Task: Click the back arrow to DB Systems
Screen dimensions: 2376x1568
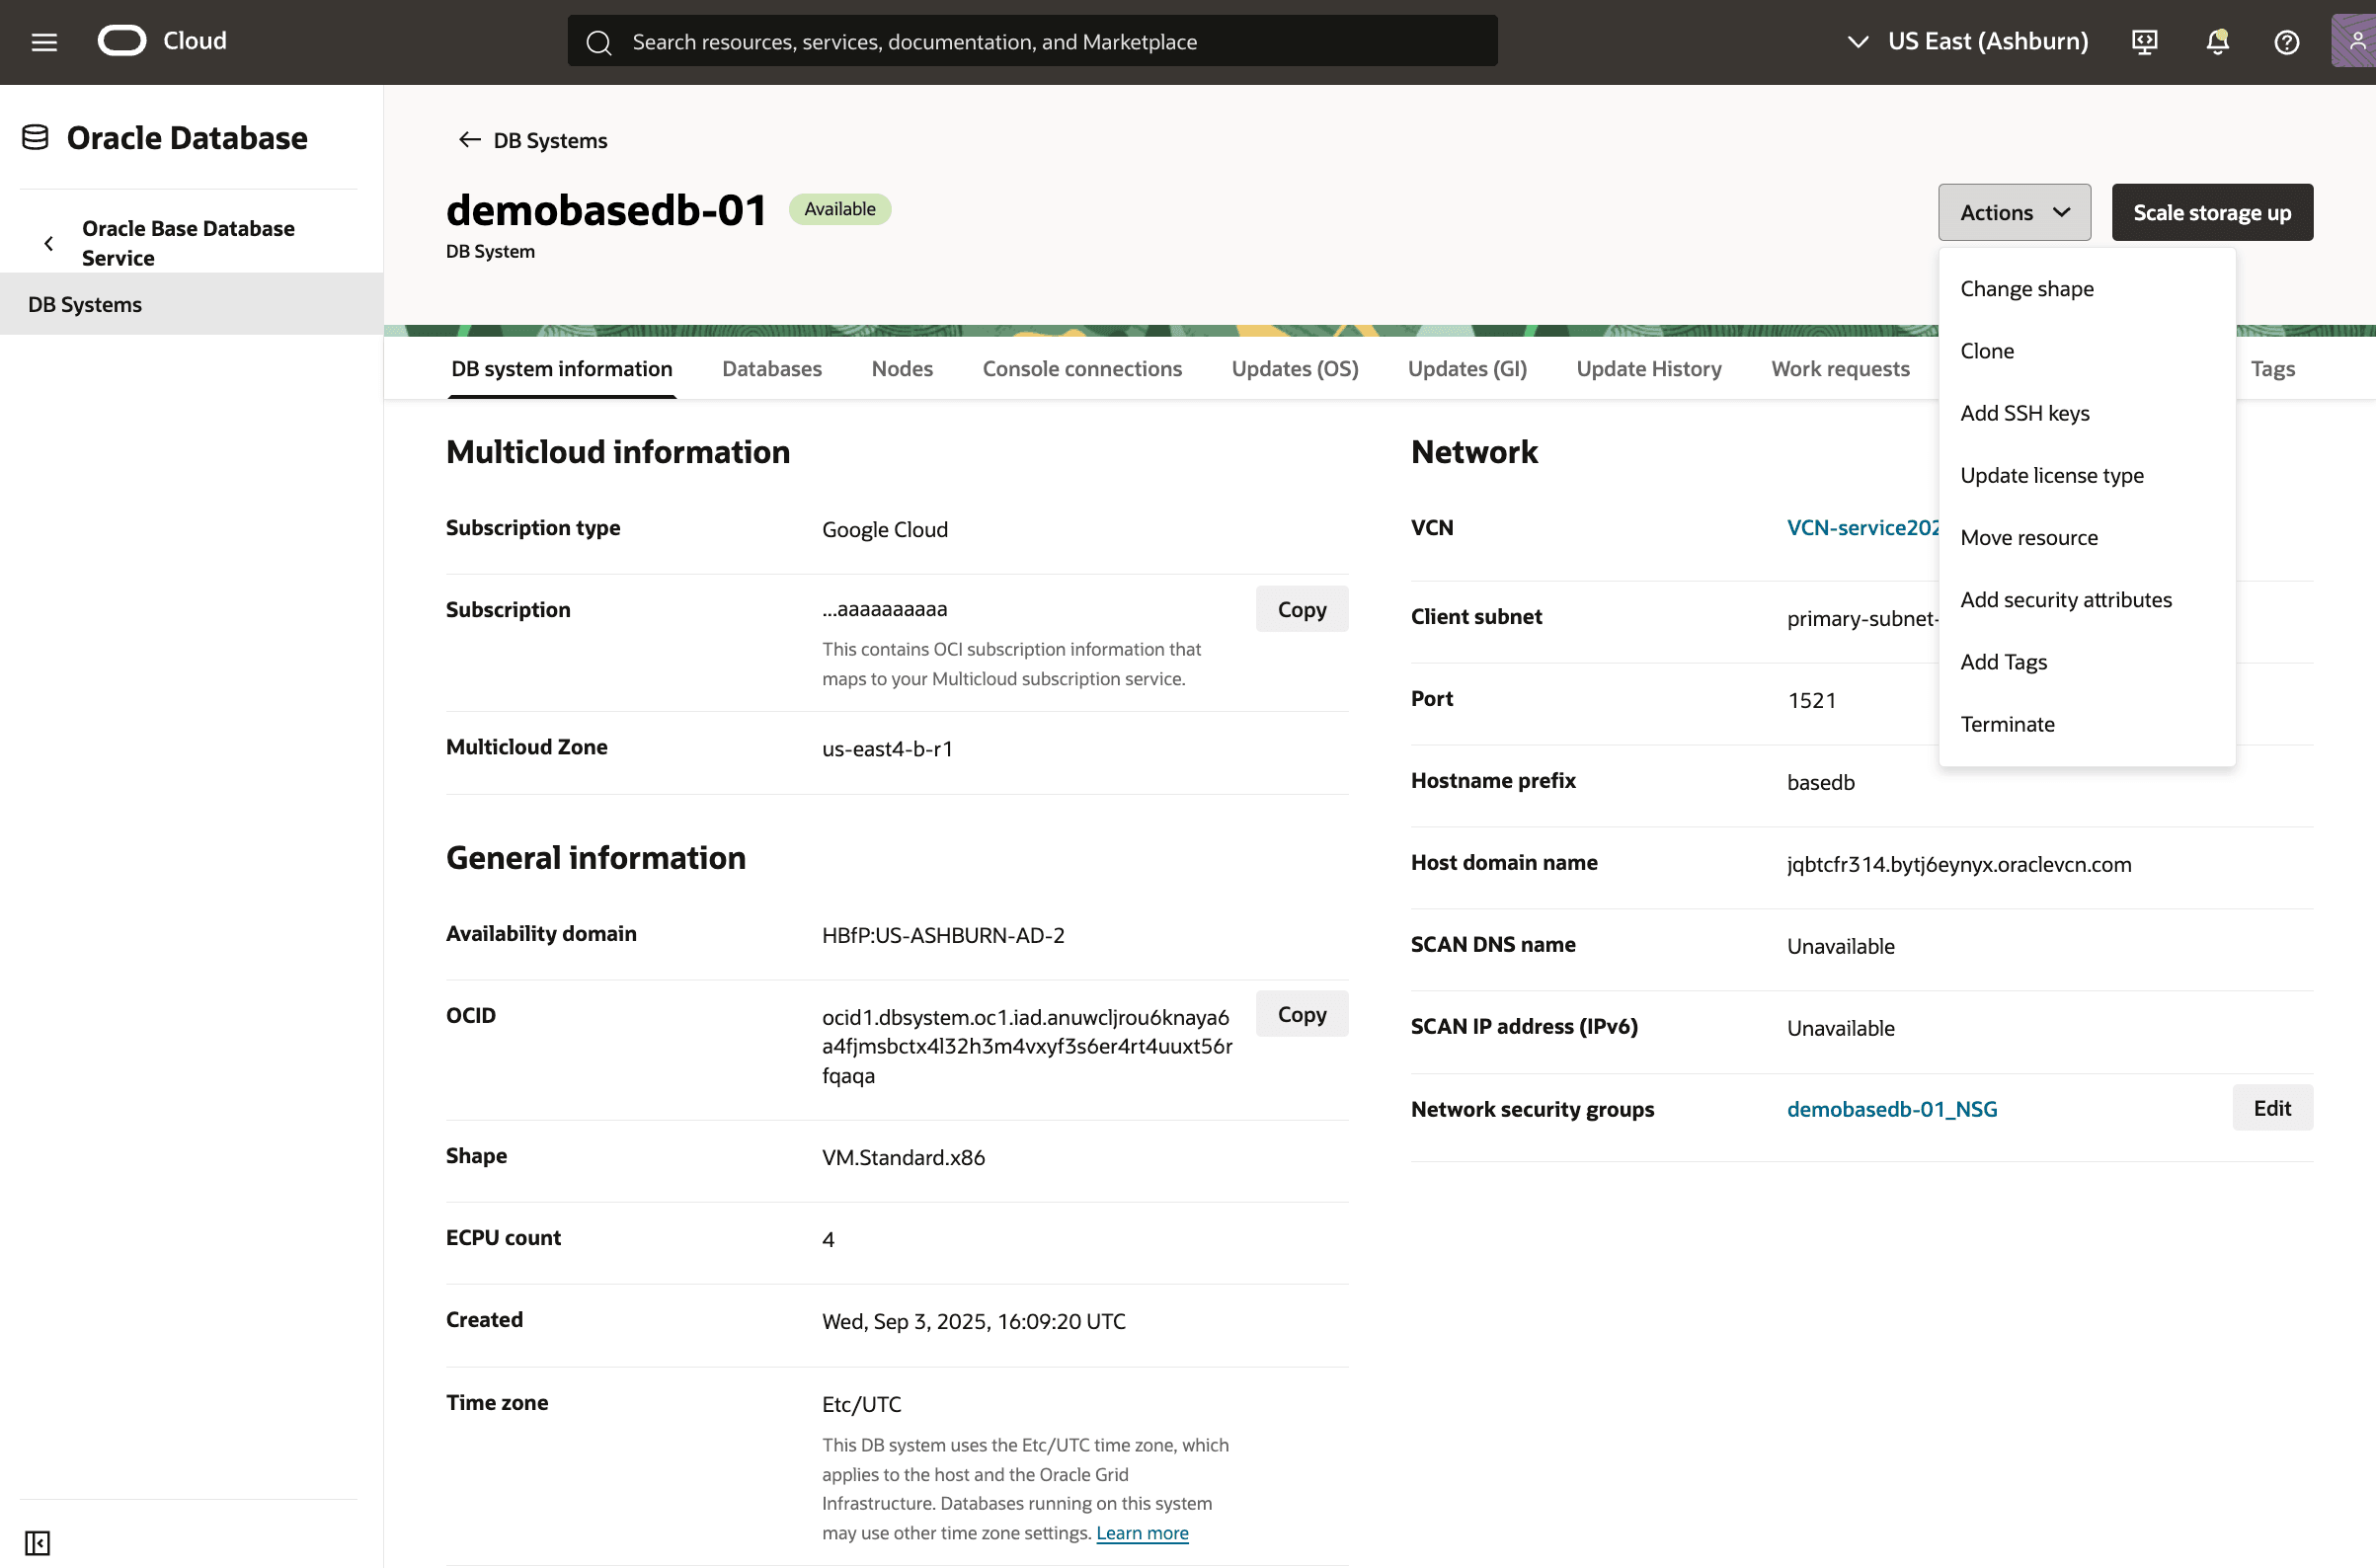Action: [x=469, y=140]
